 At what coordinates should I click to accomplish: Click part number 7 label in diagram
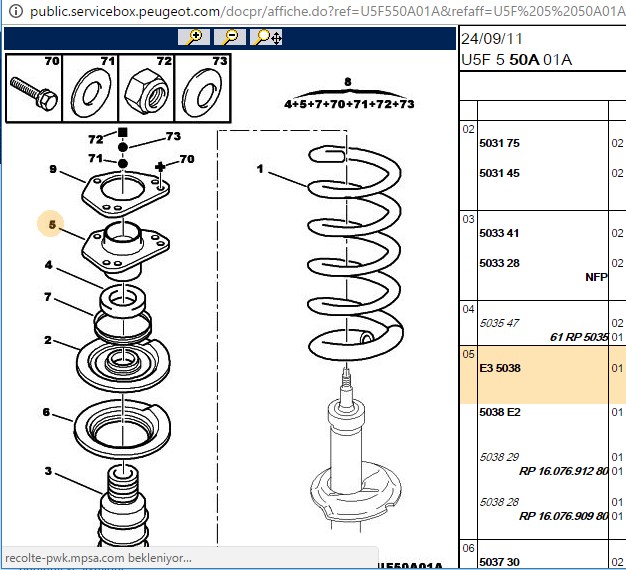[48, 297]
